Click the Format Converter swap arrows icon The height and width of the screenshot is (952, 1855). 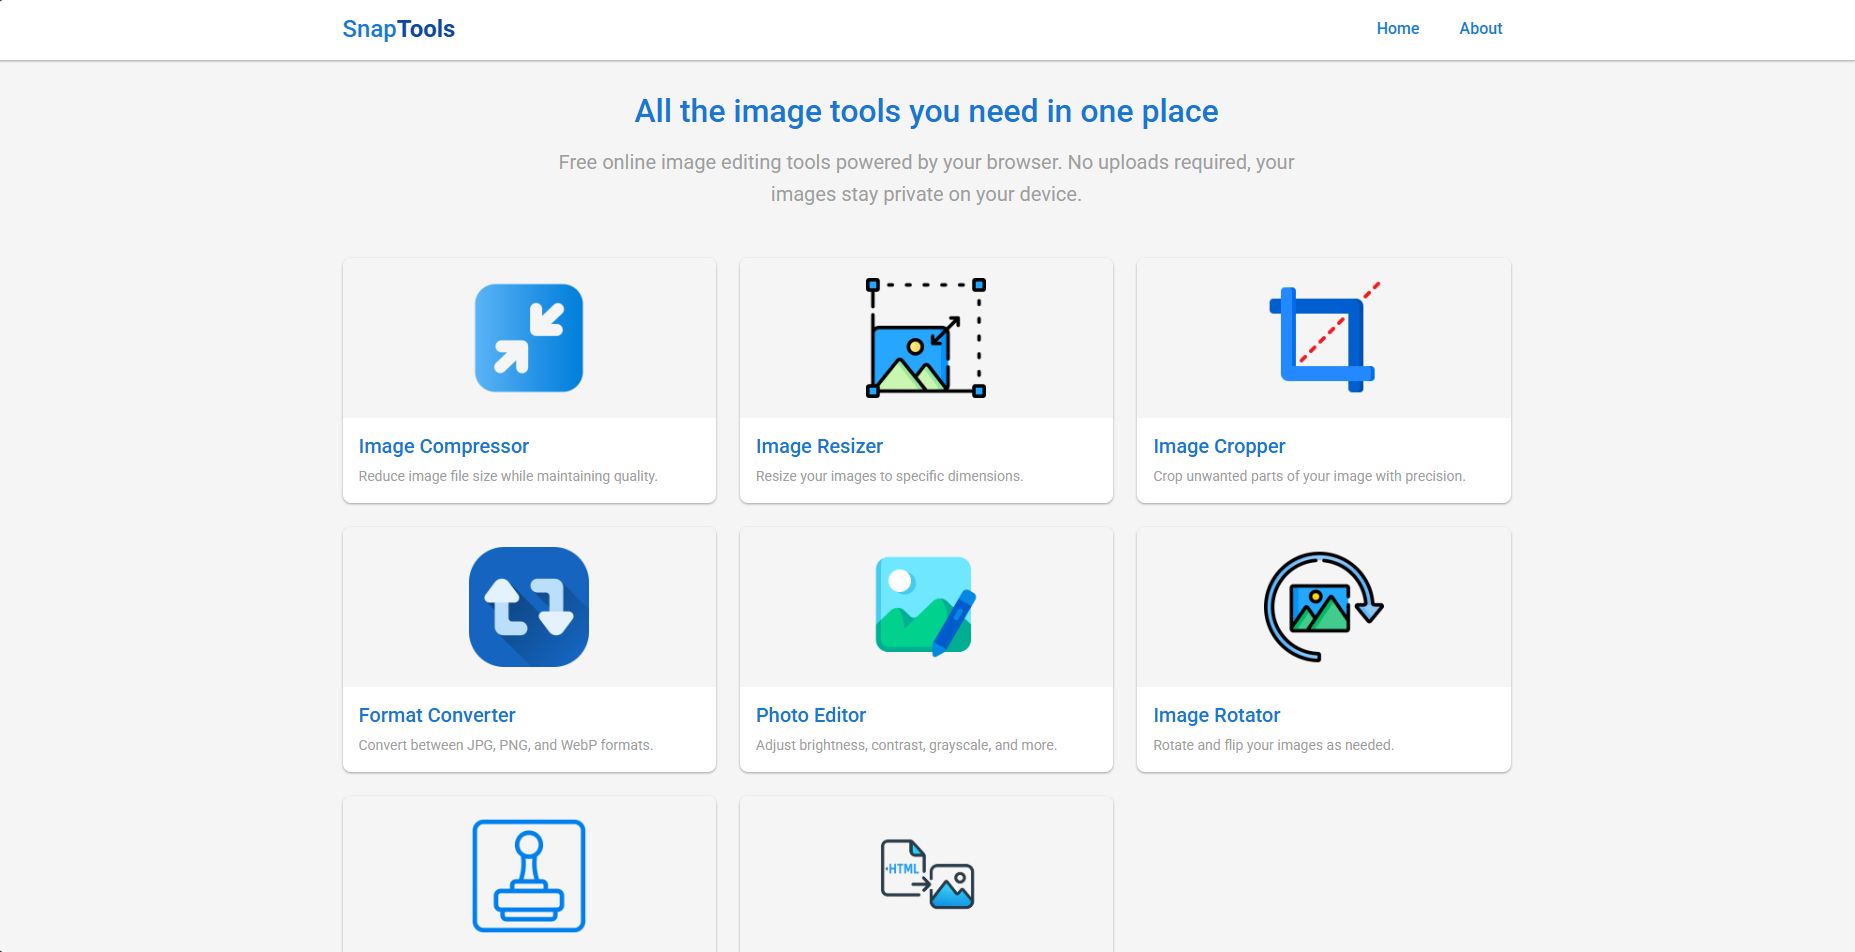click(x=528, y=607)
